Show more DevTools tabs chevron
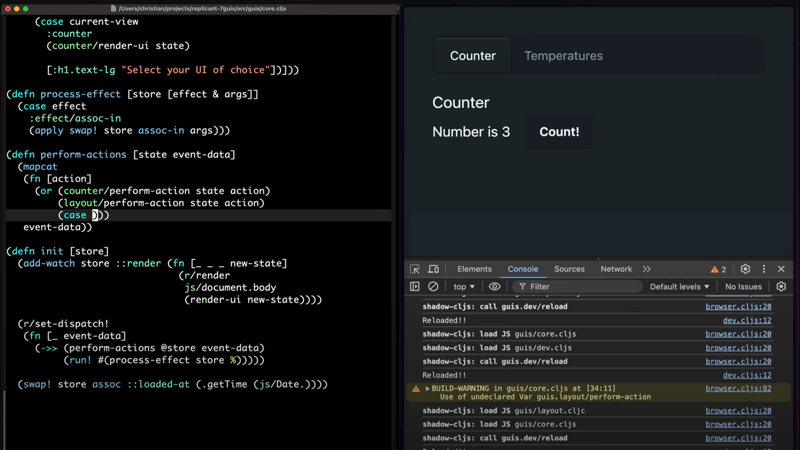The height and width of the screenshot is (450, 800). [647, 269]
